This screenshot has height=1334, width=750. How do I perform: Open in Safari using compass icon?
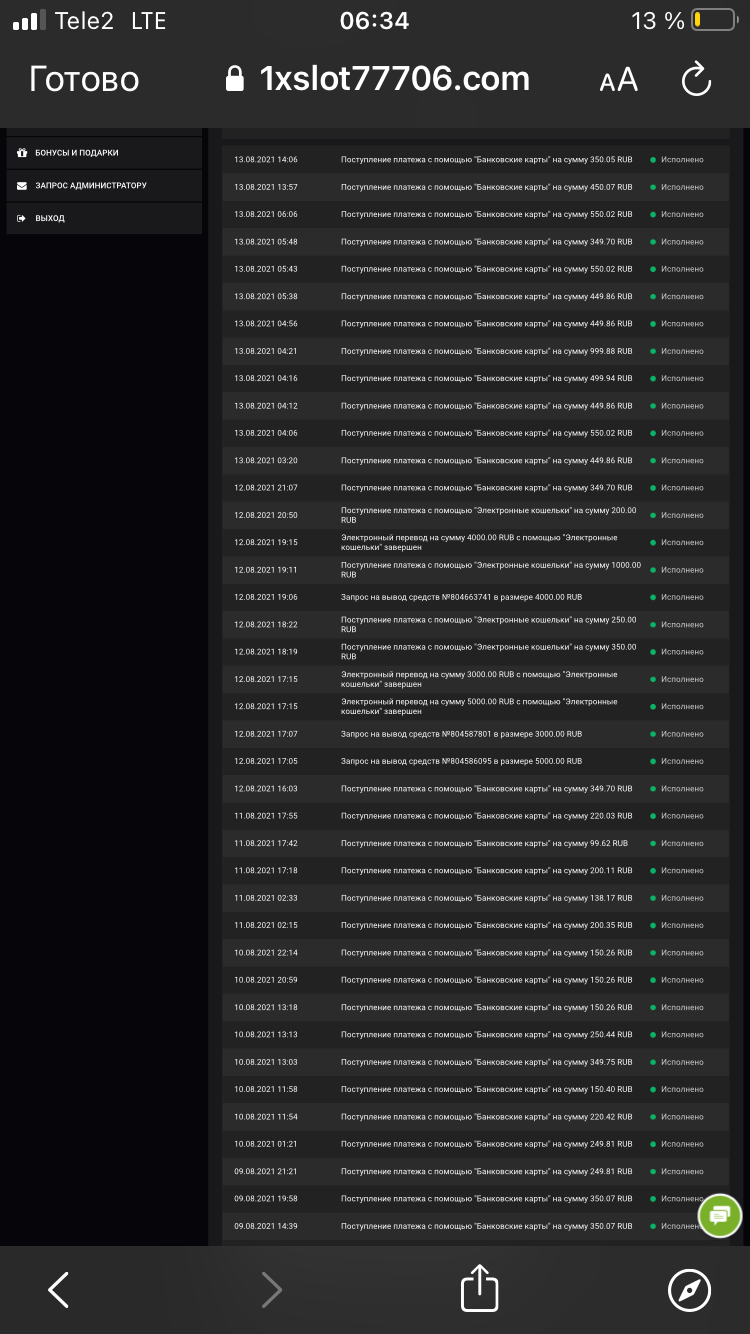[x=689, y=1289]
